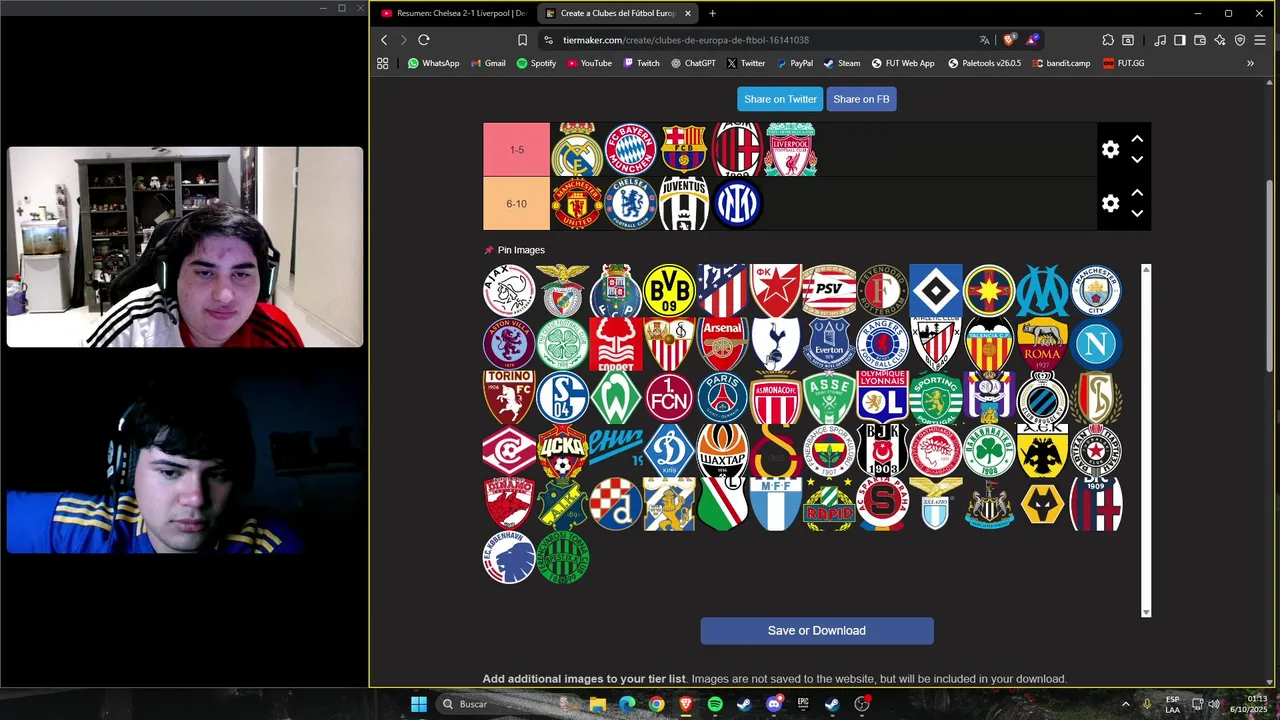Move the 1-5 tier row down
Viewport: 1280px width, 720px height.
point(1137,159)
